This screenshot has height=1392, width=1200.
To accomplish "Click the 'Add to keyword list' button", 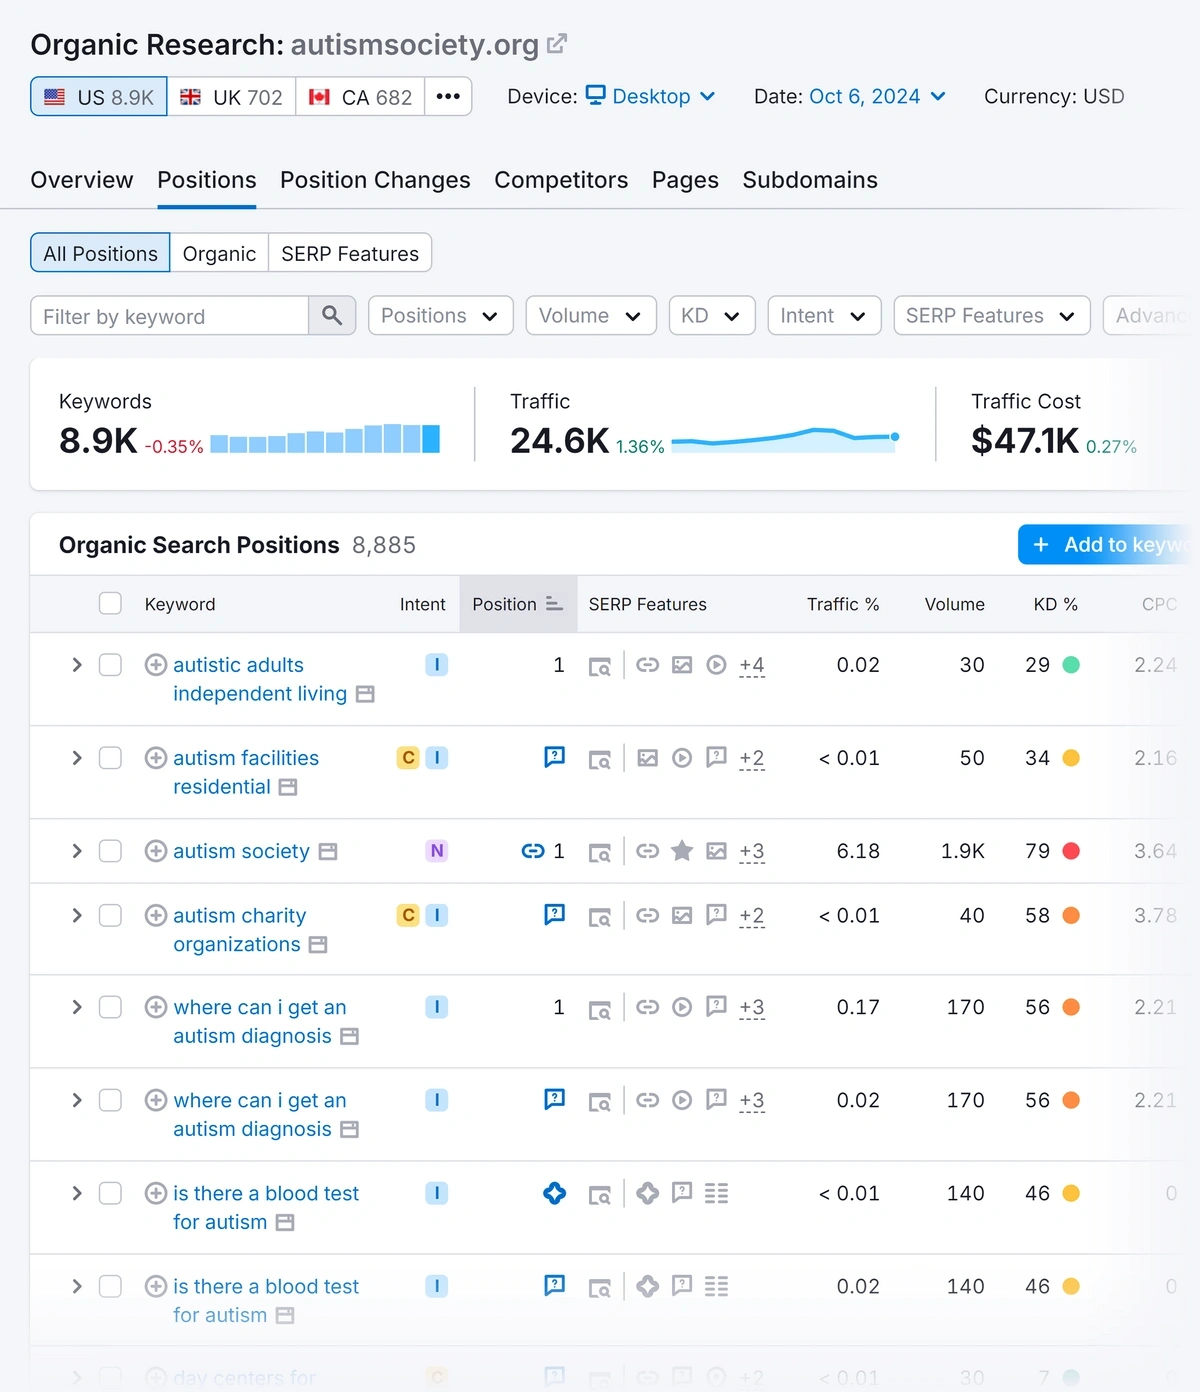I will (x=1108, y=545).
